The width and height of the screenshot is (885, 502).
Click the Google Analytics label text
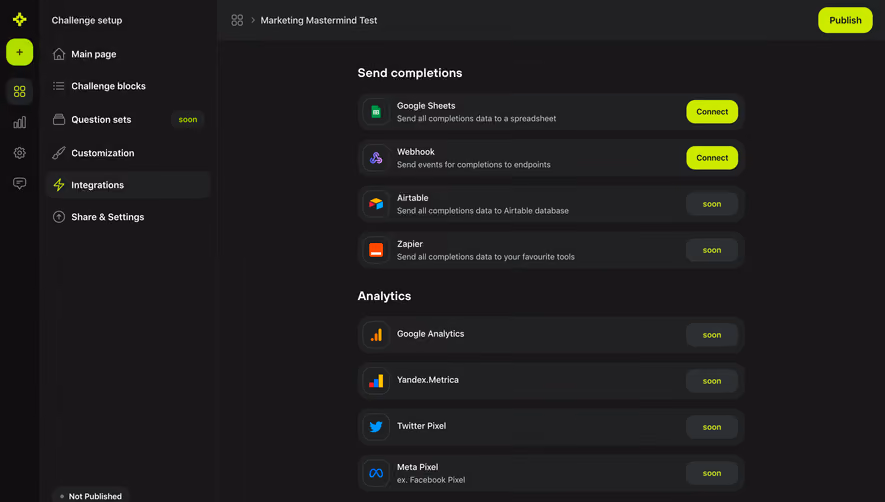(x=431, y=334)
